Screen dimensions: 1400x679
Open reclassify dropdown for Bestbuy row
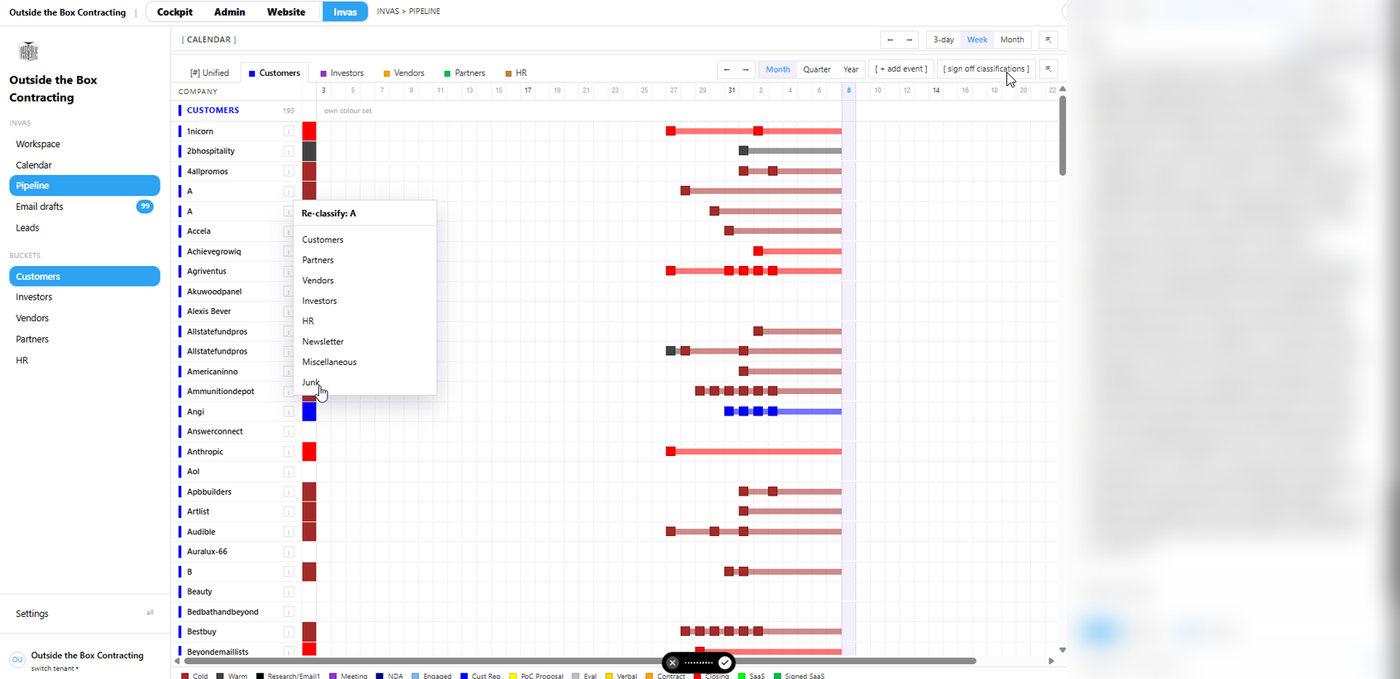click(x=288, y=631)
